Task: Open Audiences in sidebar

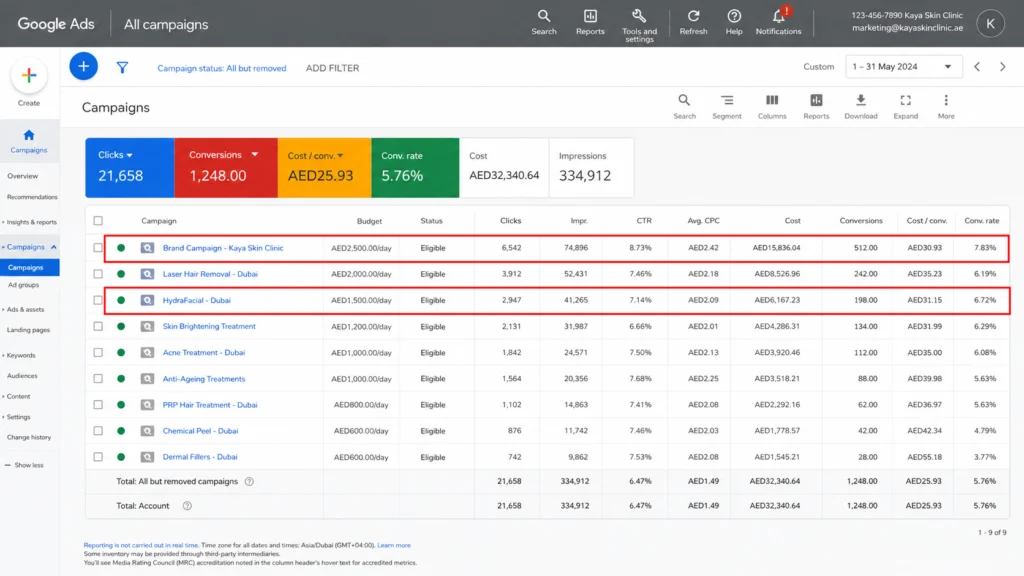Action: click(x=22, y=376)
